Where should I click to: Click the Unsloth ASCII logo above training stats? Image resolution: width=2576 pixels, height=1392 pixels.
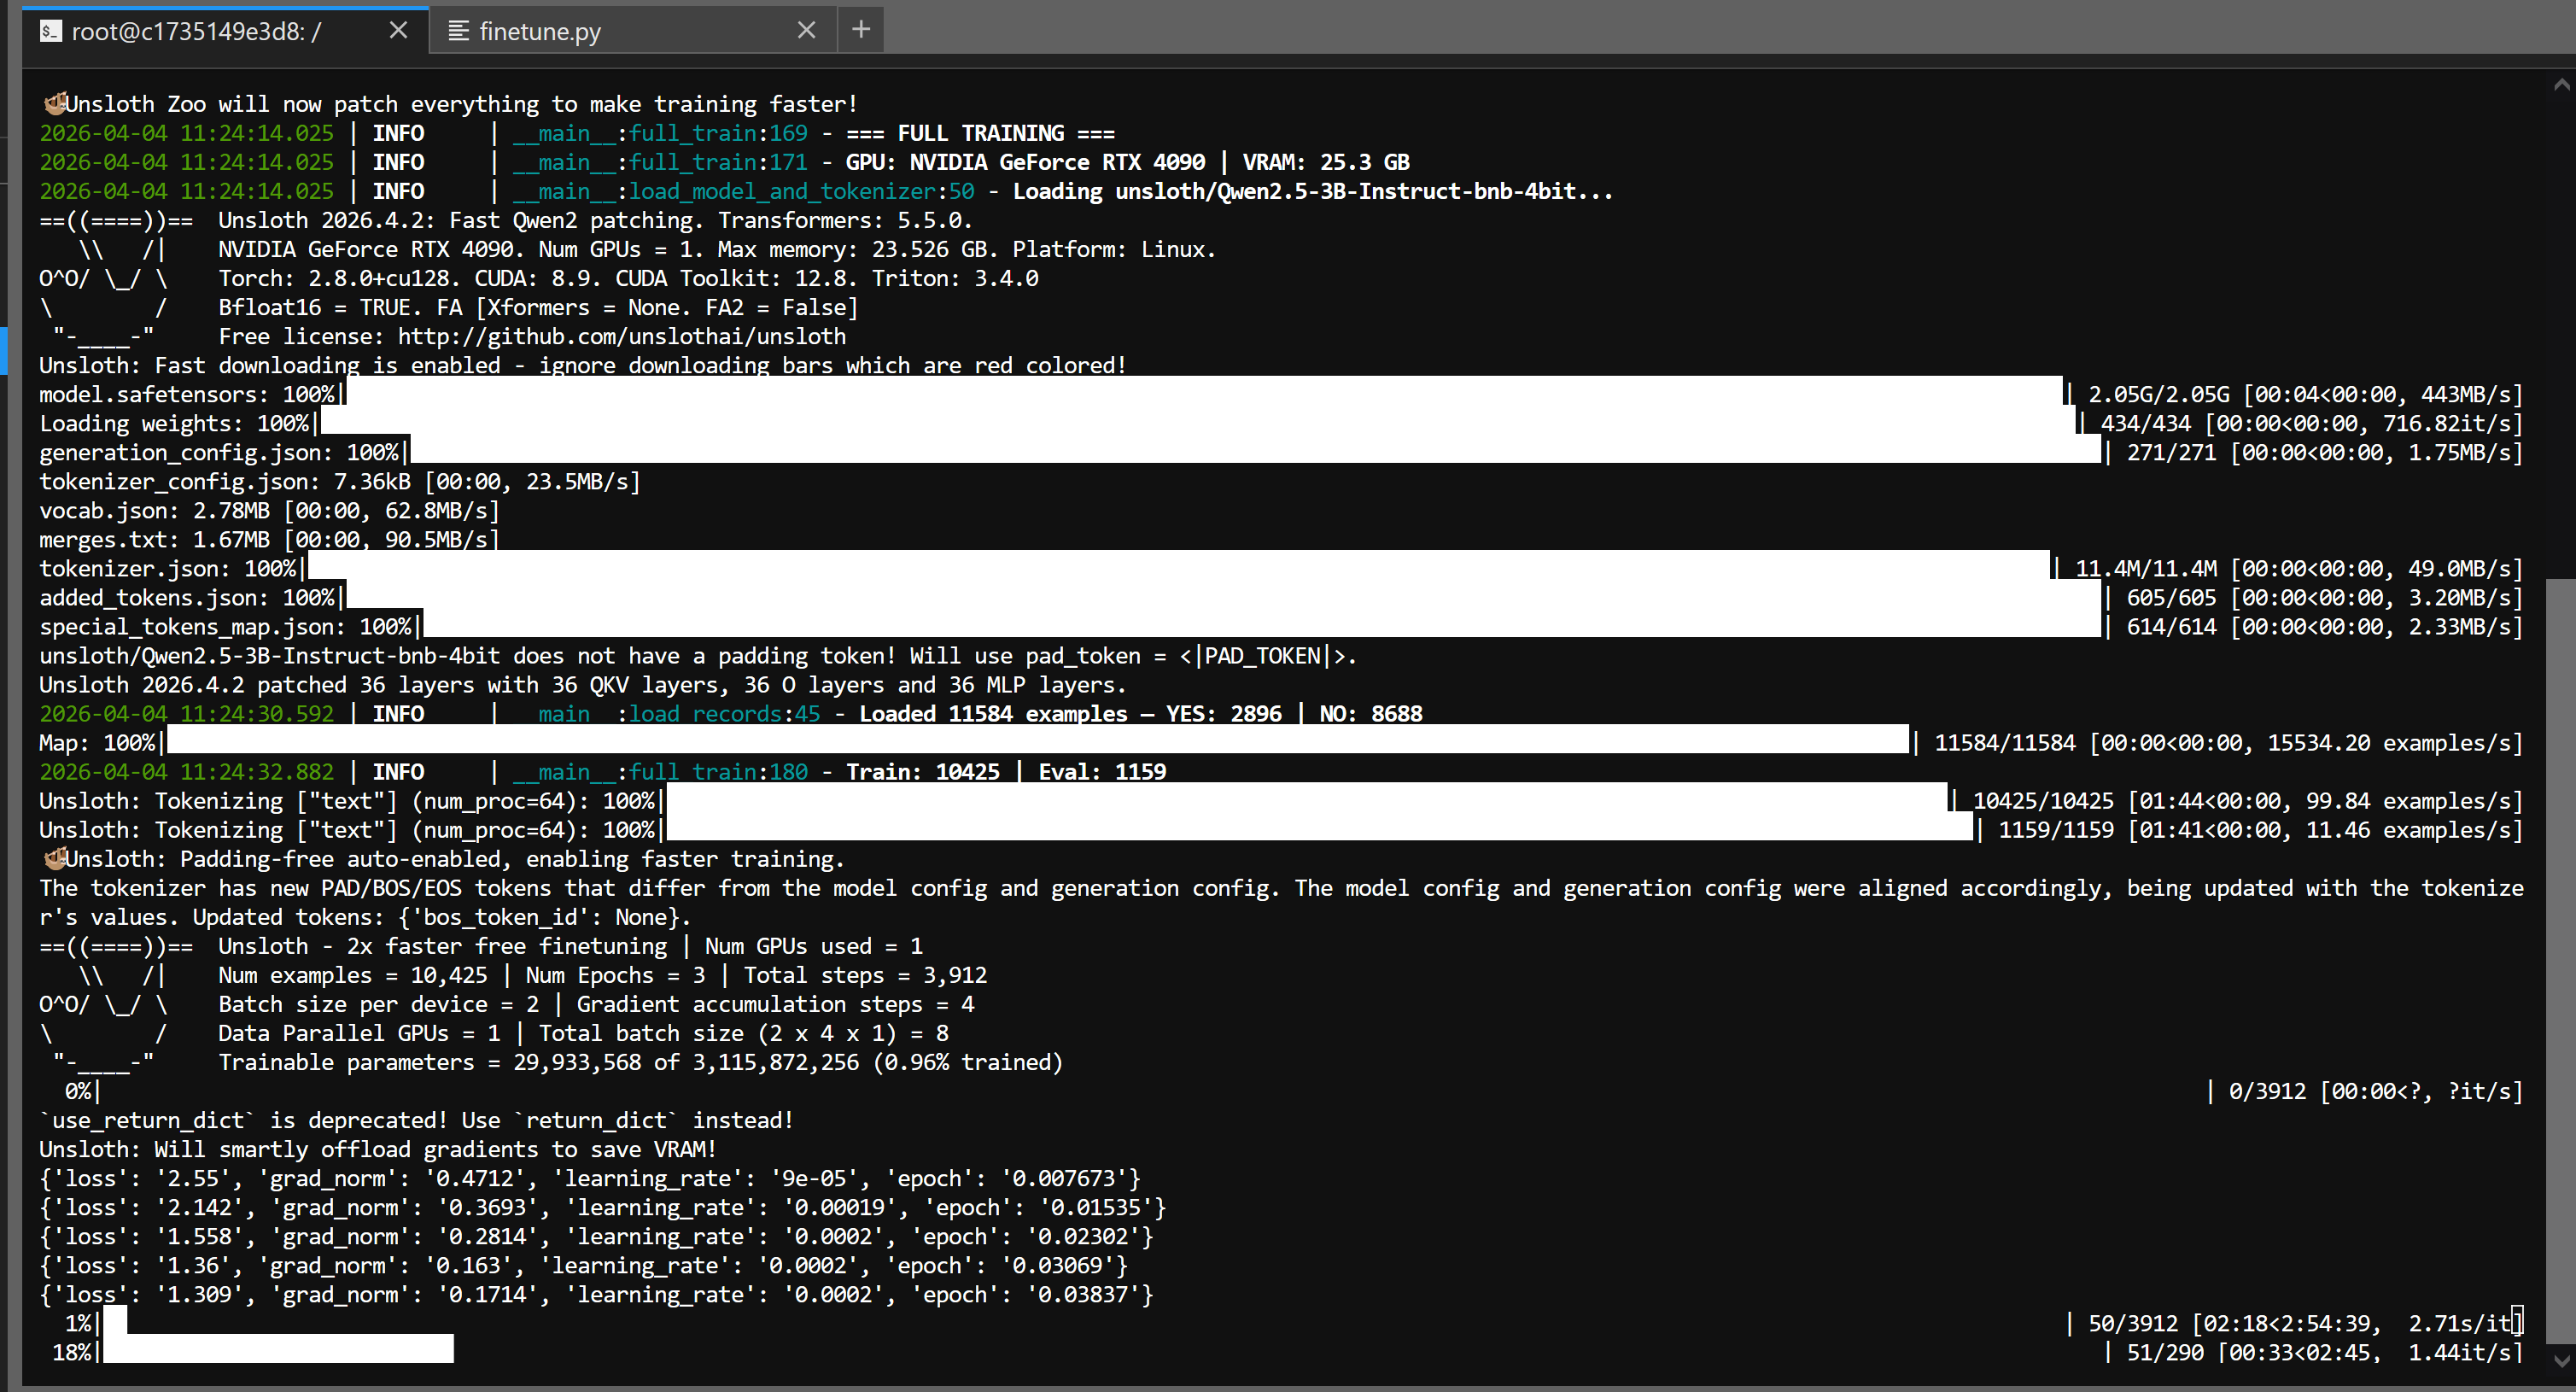(105, 1003)
